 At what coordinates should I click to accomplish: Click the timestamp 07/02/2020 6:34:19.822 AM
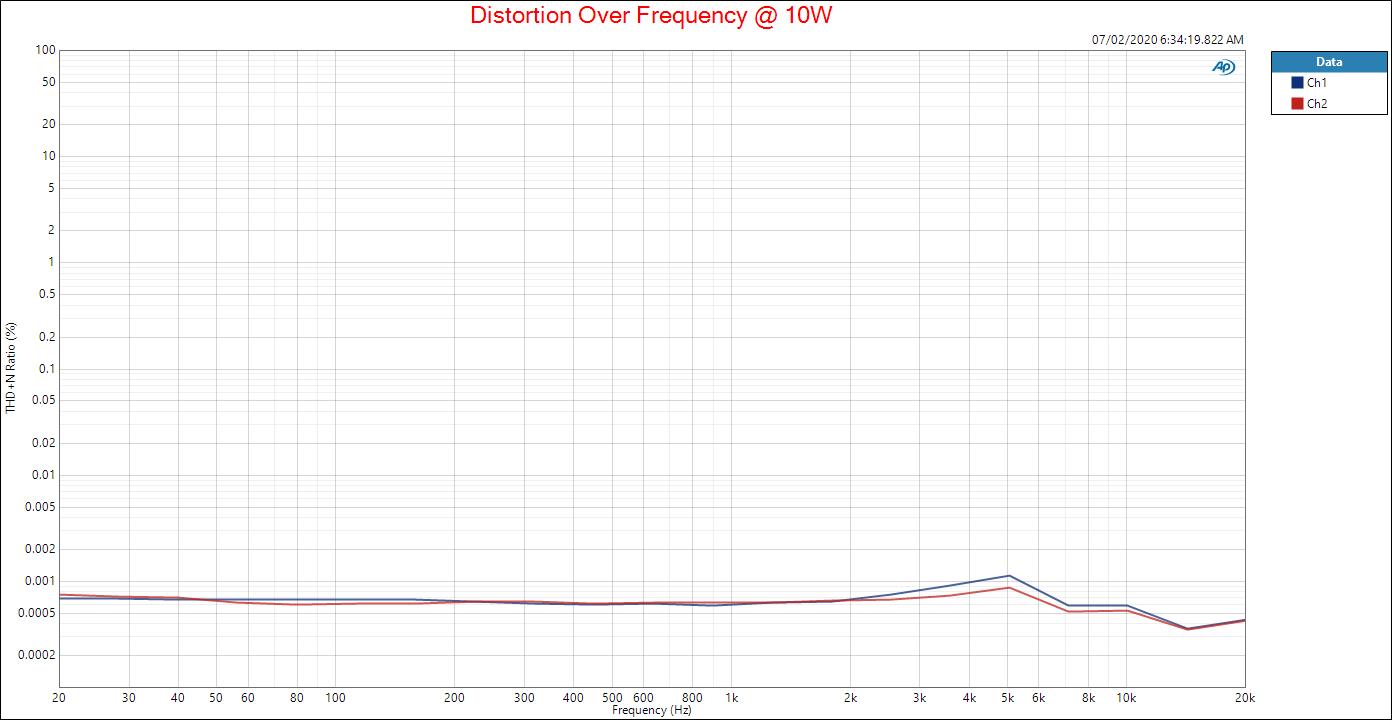(1168, 40)
